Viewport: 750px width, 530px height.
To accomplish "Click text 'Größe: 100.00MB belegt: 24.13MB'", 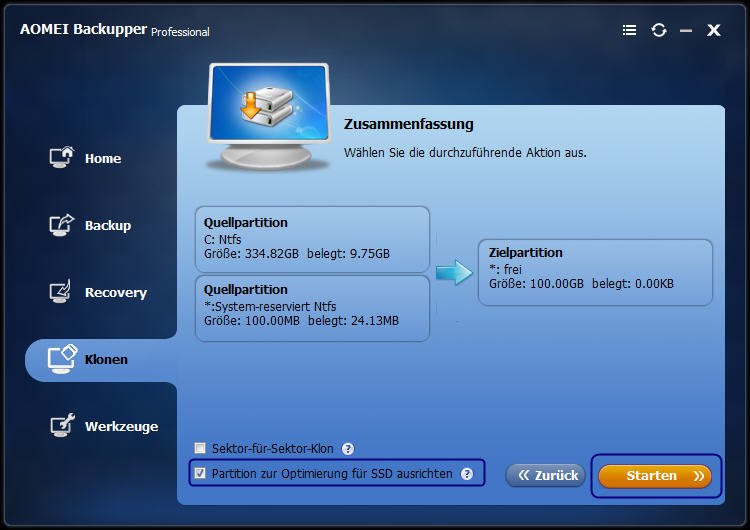I will click(301, 320).
